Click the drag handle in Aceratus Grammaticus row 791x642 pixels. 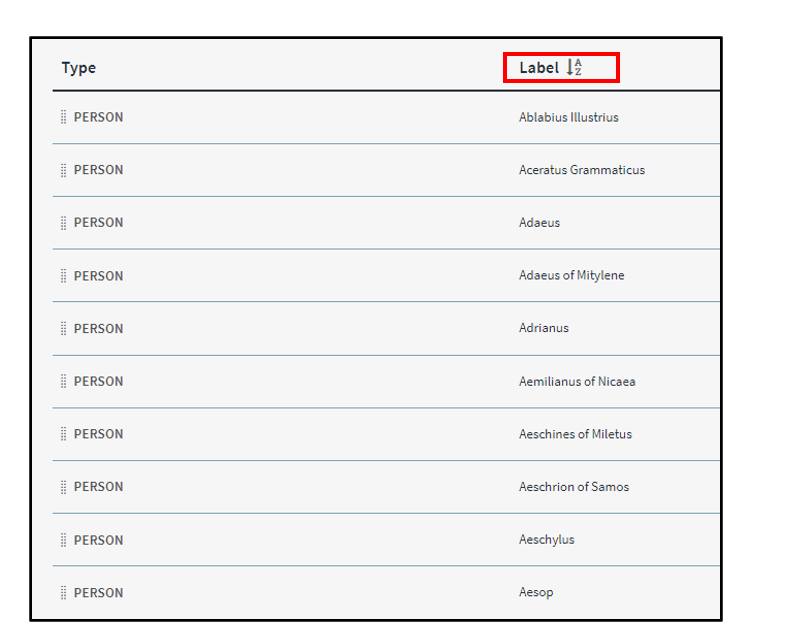point(63,170)
